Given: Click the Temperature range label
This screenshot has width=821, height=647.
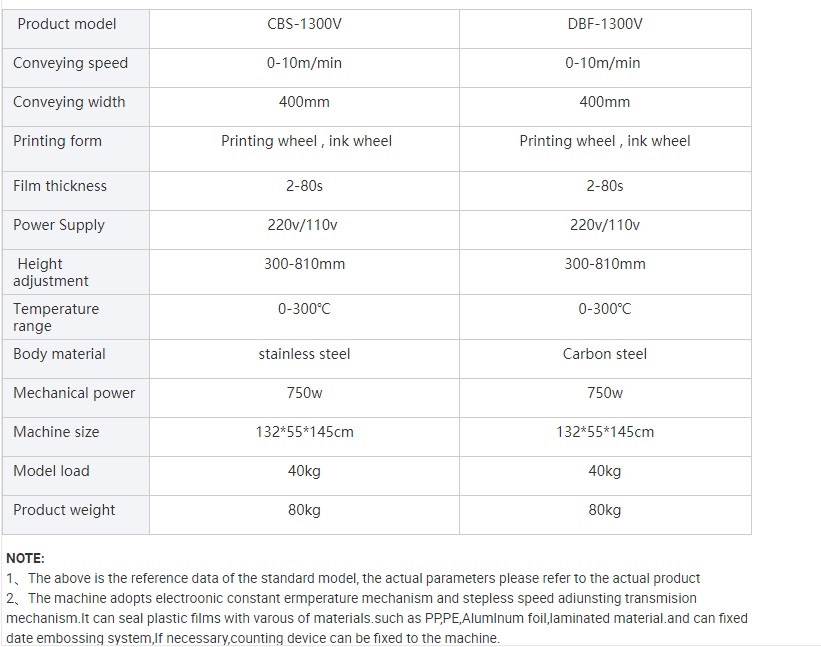Looking at the screenshot, I should pyautogui.click(x=56, y=317).
